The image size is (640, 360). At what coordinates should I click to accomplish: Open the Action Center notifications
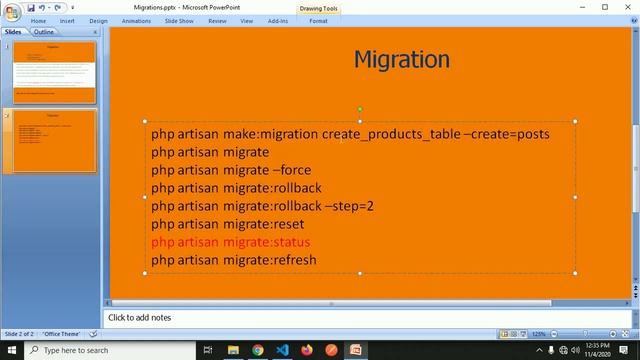click(x=623, y=350)
